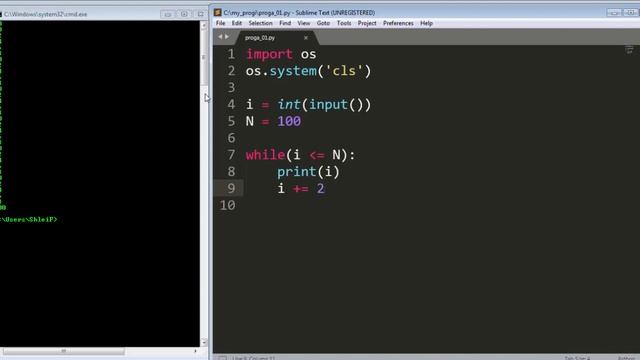Click 'system' in os.system call
640x360 pixels.
tap(293, 71)
